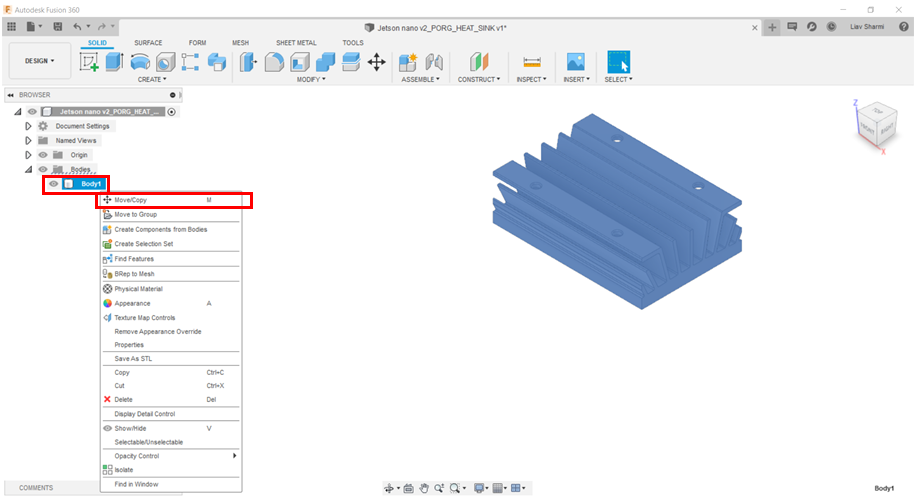Screen dimensions: 917x497
Task: Select the Shell tool
Action: tap(299, 62)
